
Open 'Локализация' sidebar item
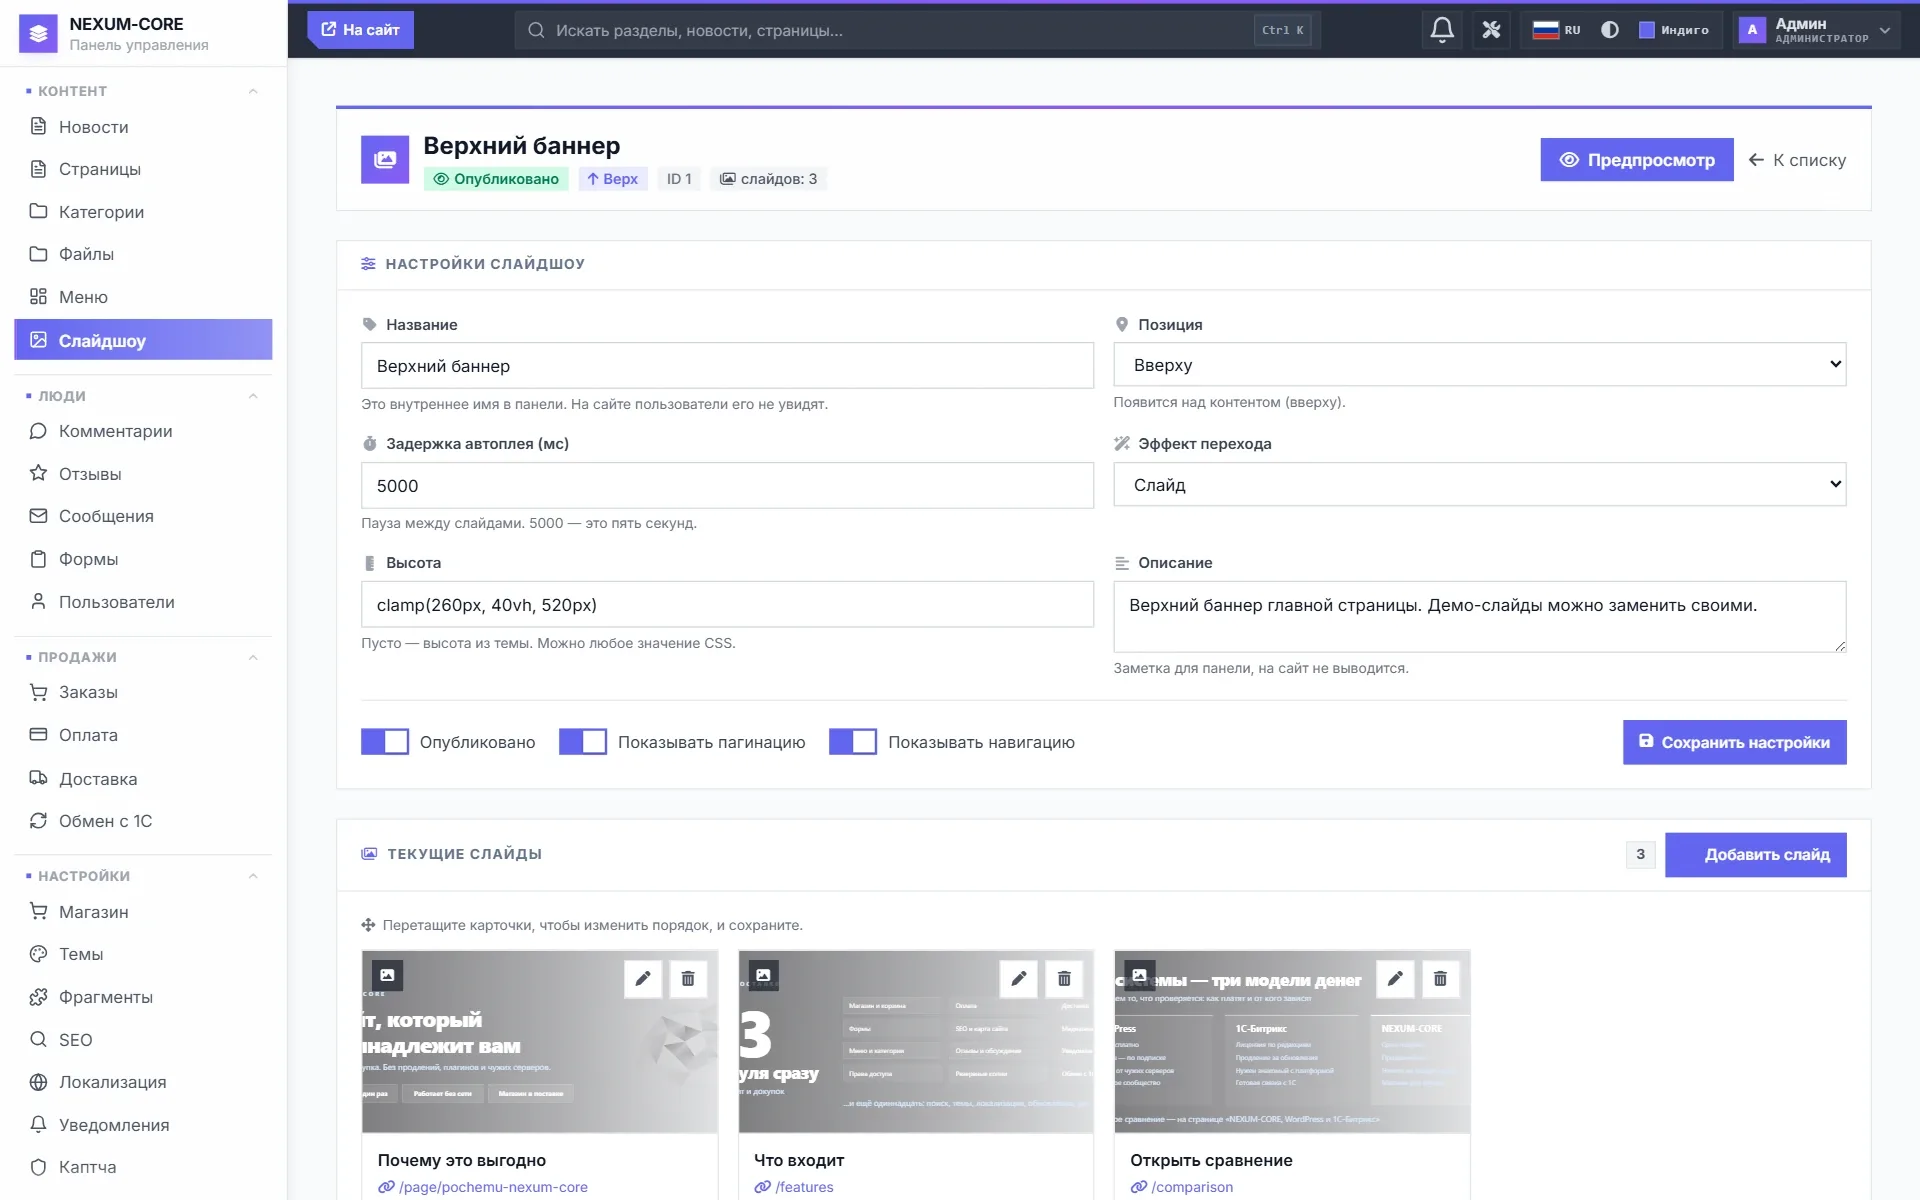pyautogui.click(x=143, y=1082)
